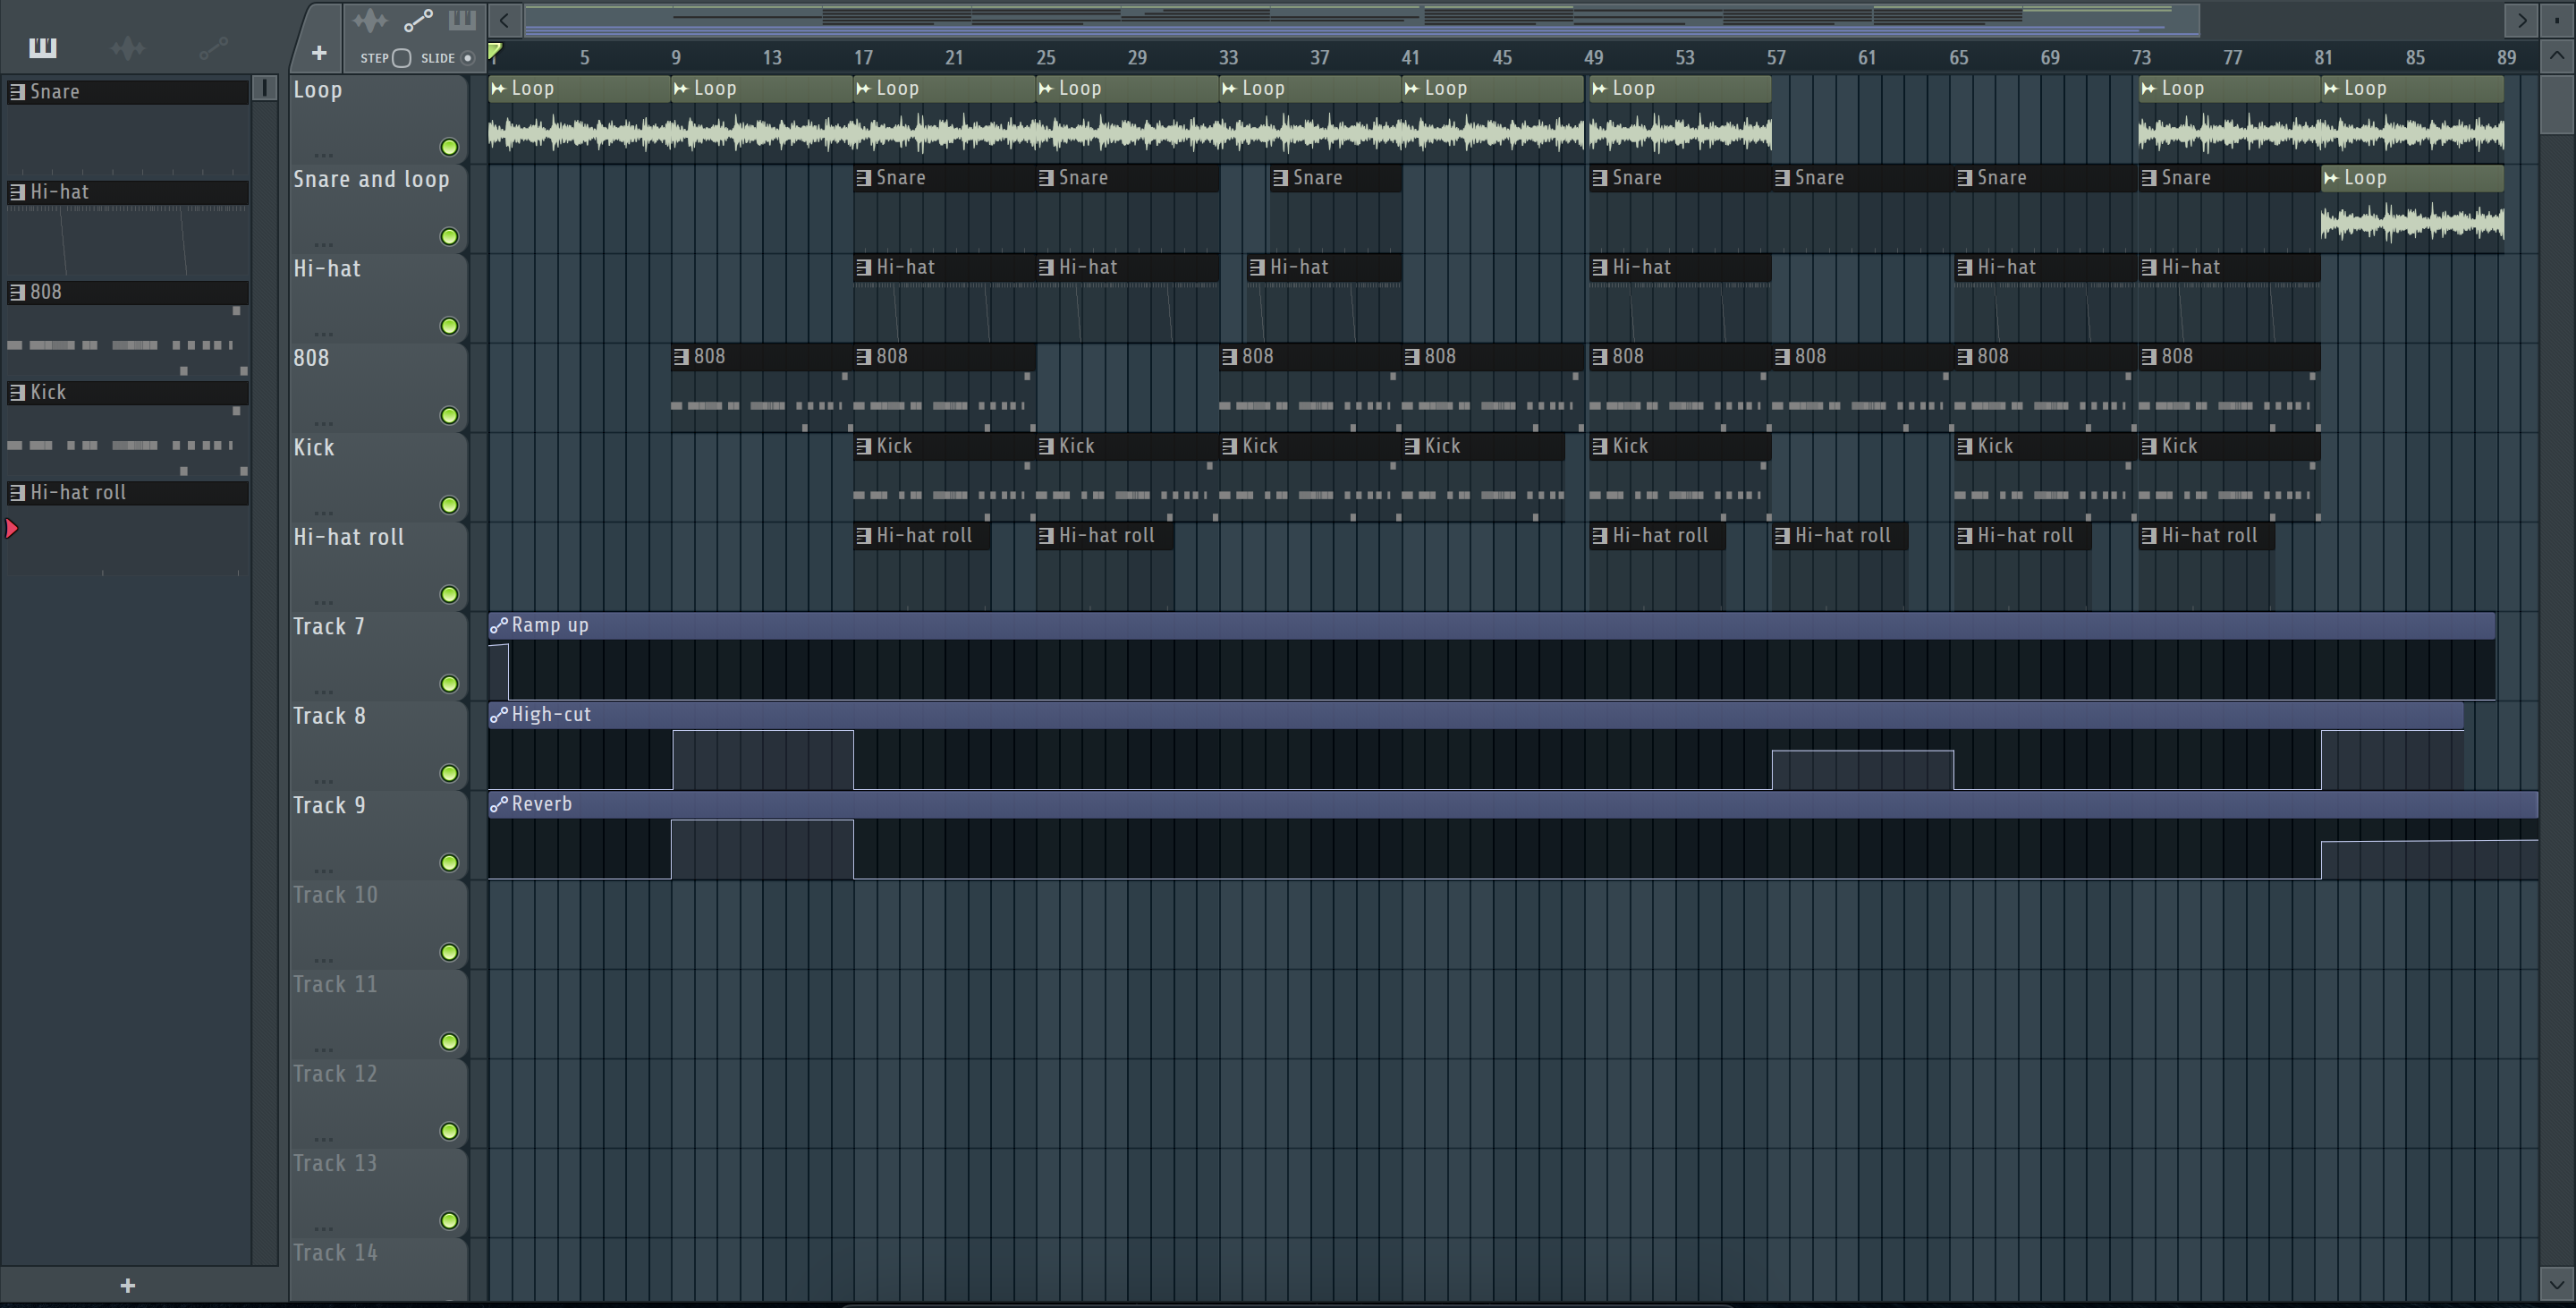This screenshot has height=1308, width=2576.
Task: Click the down arrow of the vertical scrollbar
Action: point(2557,1284)
